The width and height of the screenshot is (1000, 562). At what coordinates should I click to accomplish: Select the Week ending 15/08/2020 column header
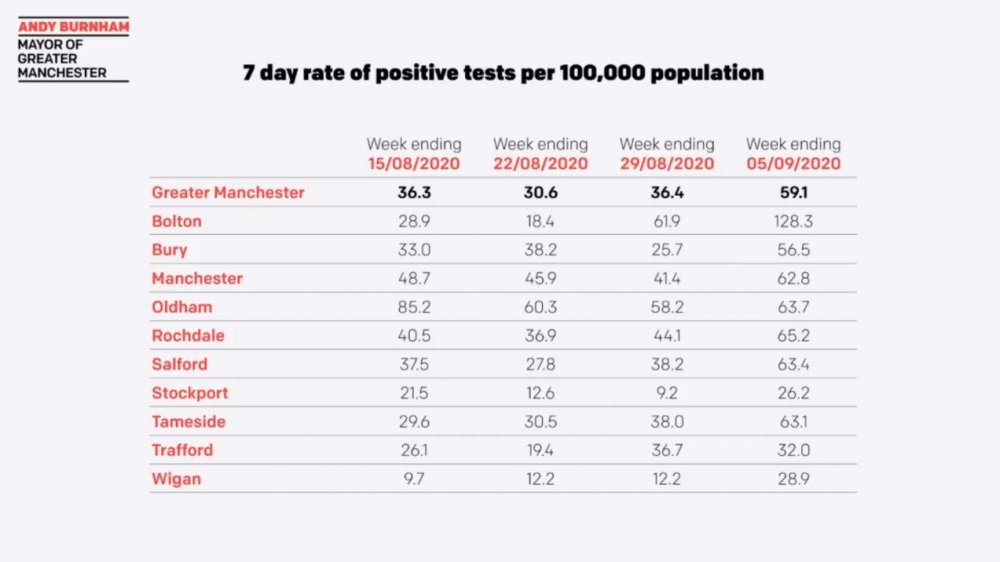point(413,154)
